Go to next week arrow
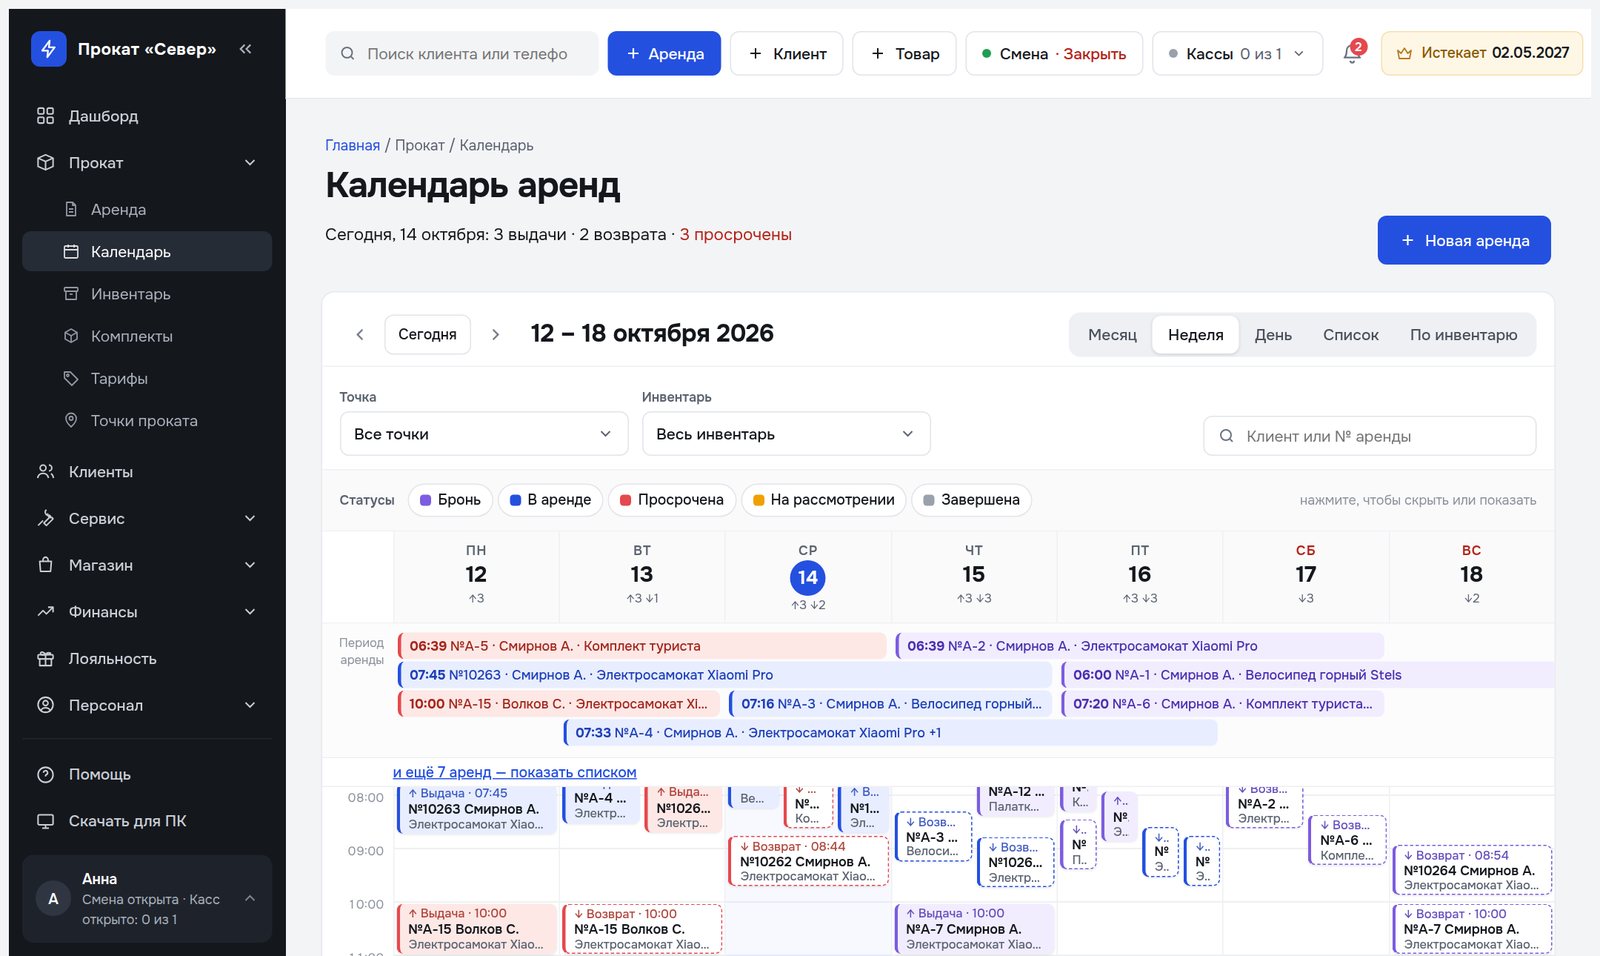Image resolution: width=1600 pixels, height=956 pixels. point(495,335)
